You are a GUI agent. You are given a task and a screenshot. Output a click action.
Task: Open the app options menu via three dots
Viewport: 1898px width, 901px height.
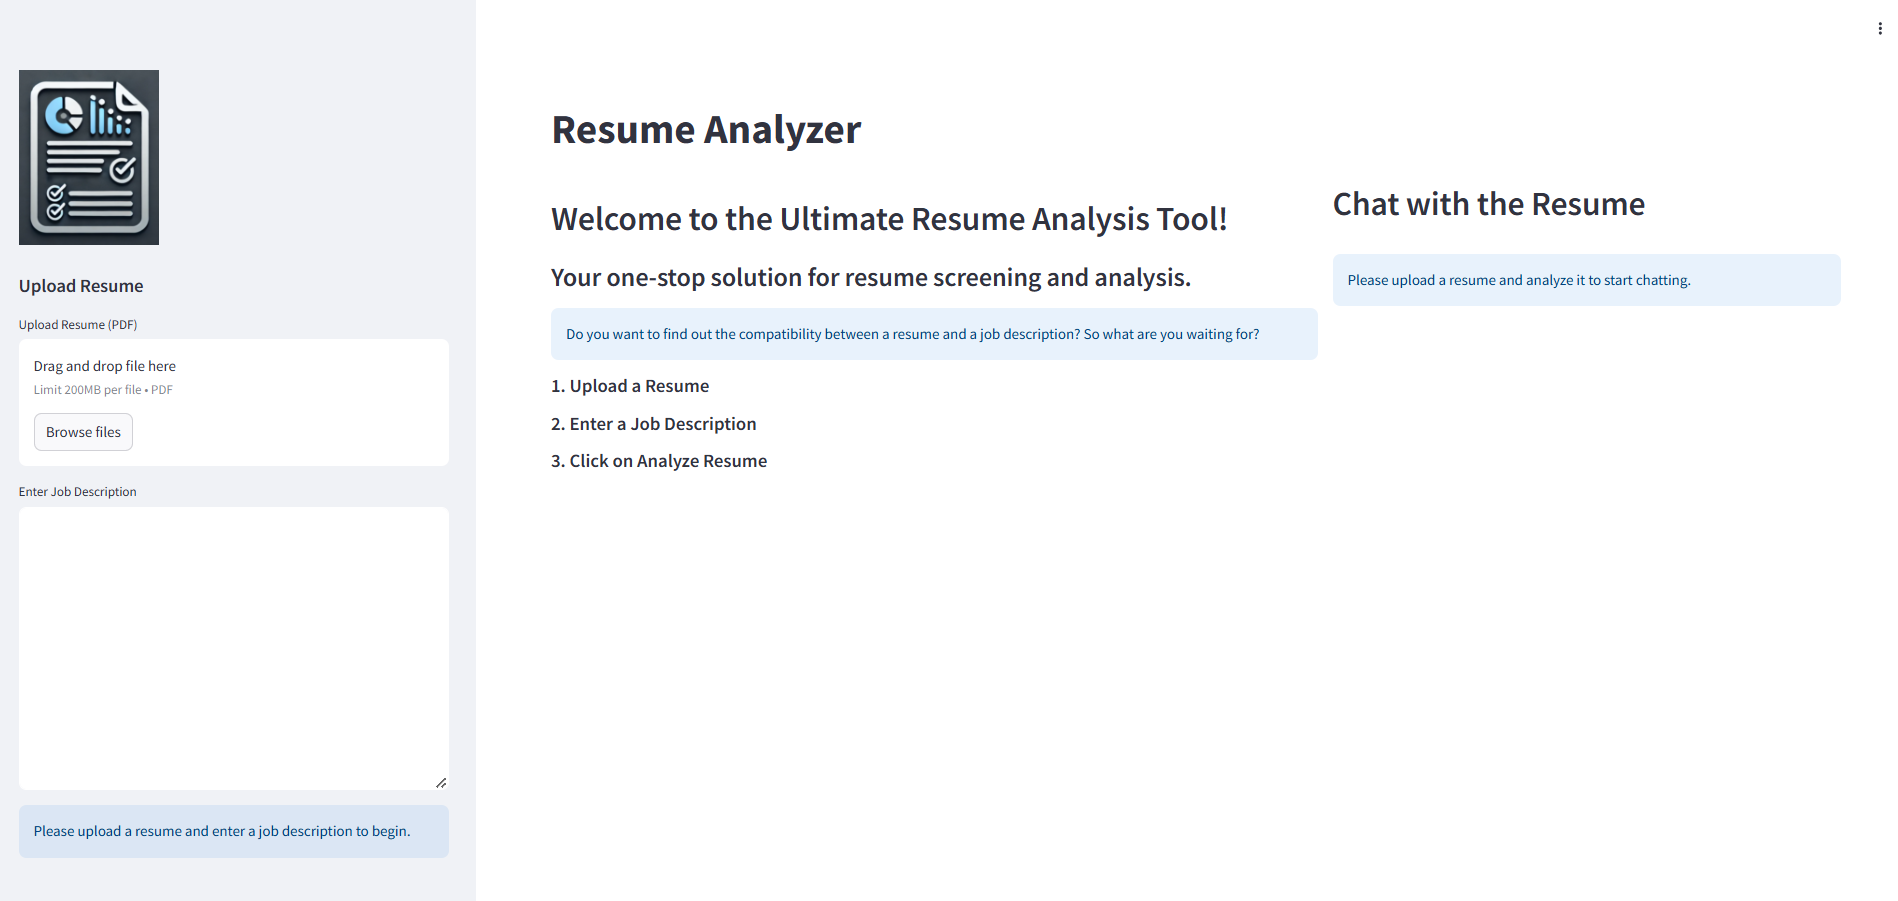click(x=1878, y=28)
